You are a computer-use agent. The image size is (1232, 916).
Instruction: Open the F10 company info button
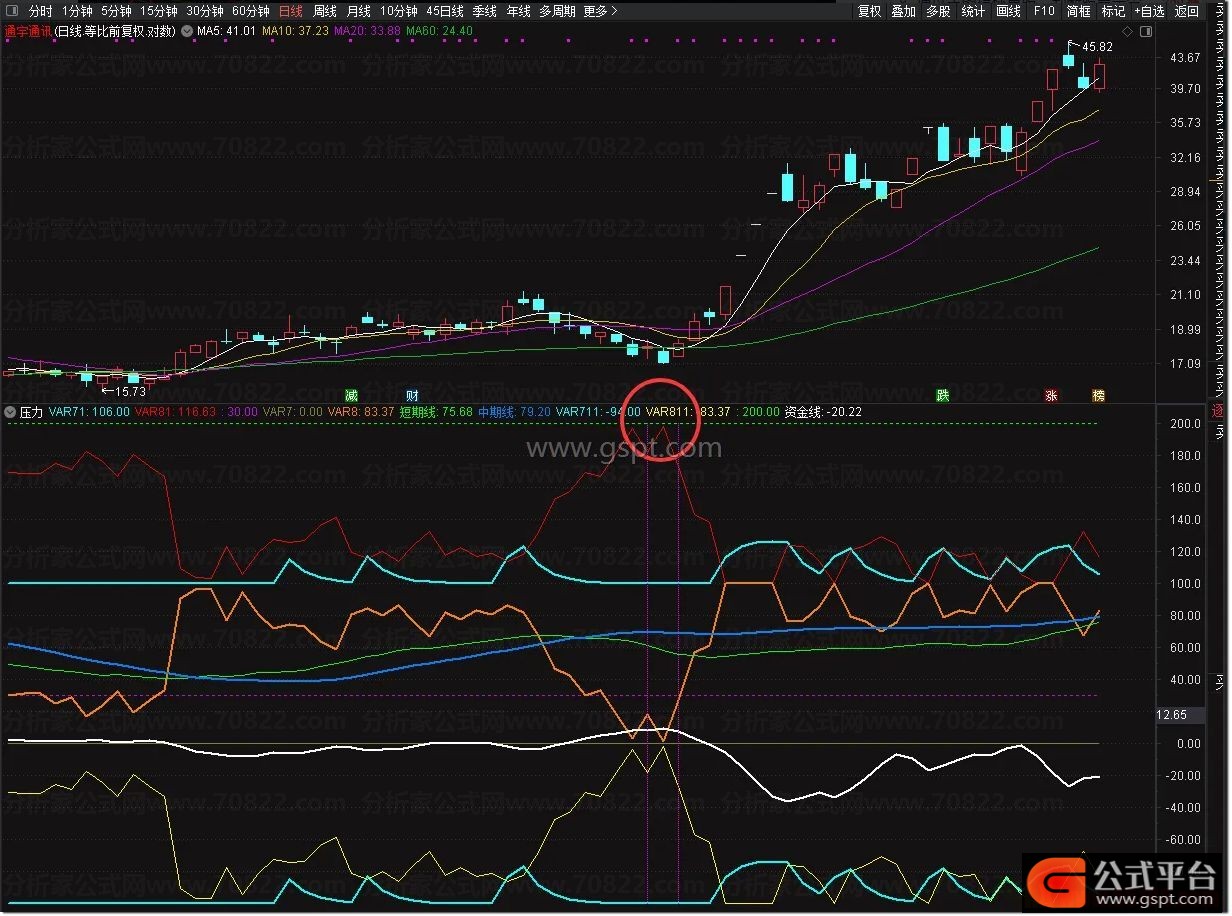tap(1044, 11)
